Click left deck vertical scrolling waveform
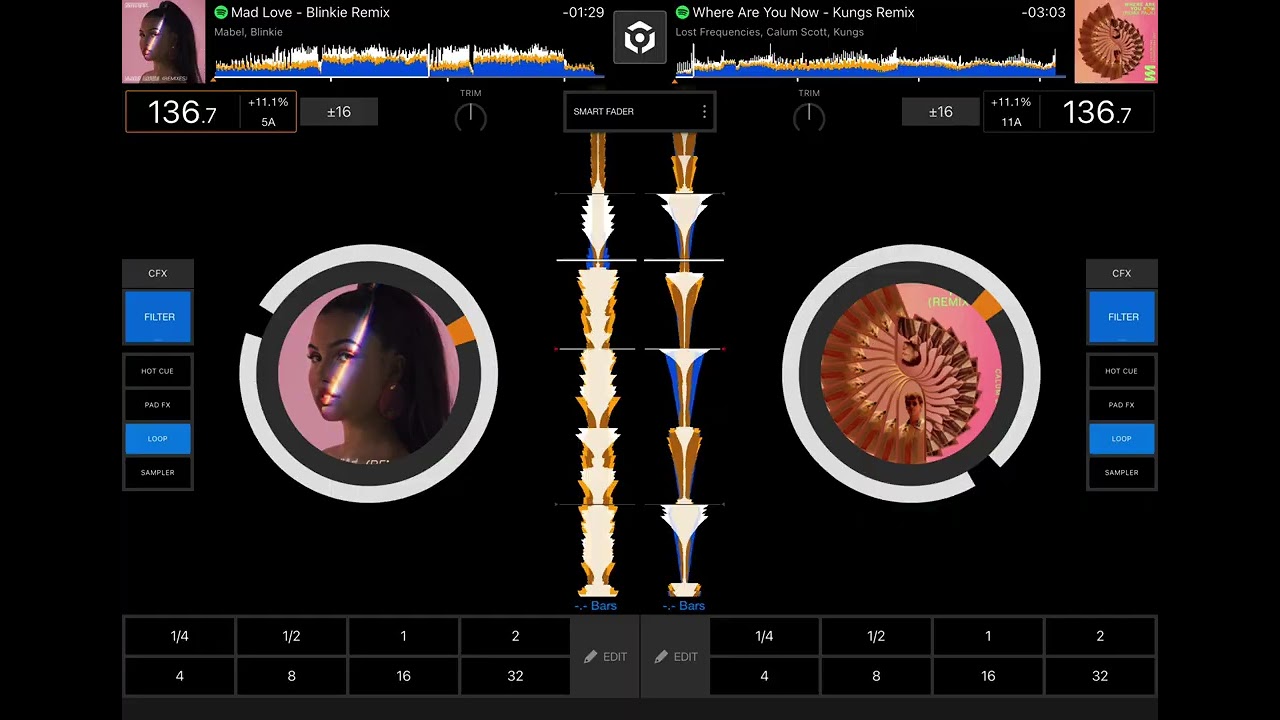1280x720 pixels. pos(597,365)
